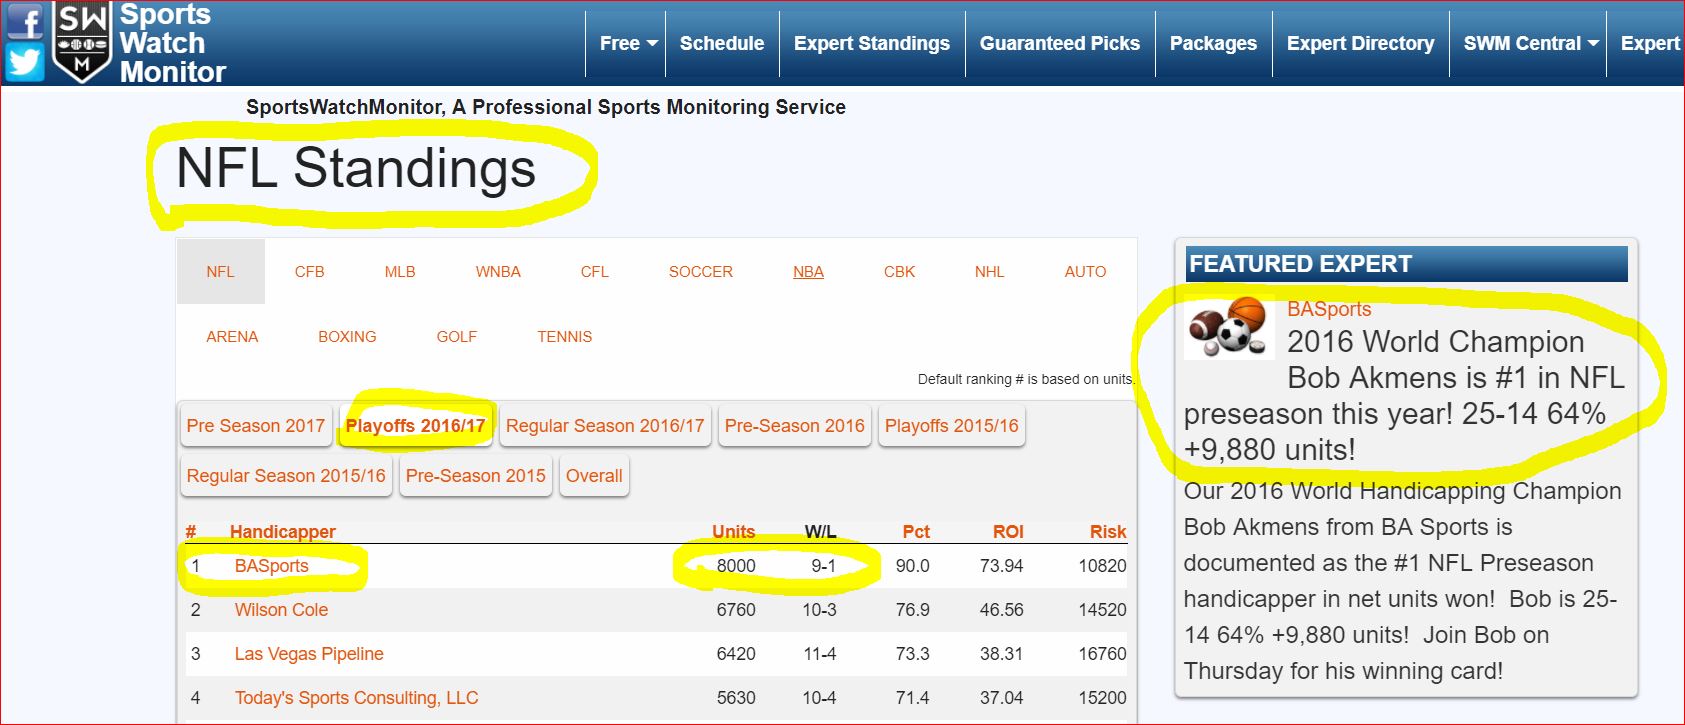Open the Facebook page icon

25,20
